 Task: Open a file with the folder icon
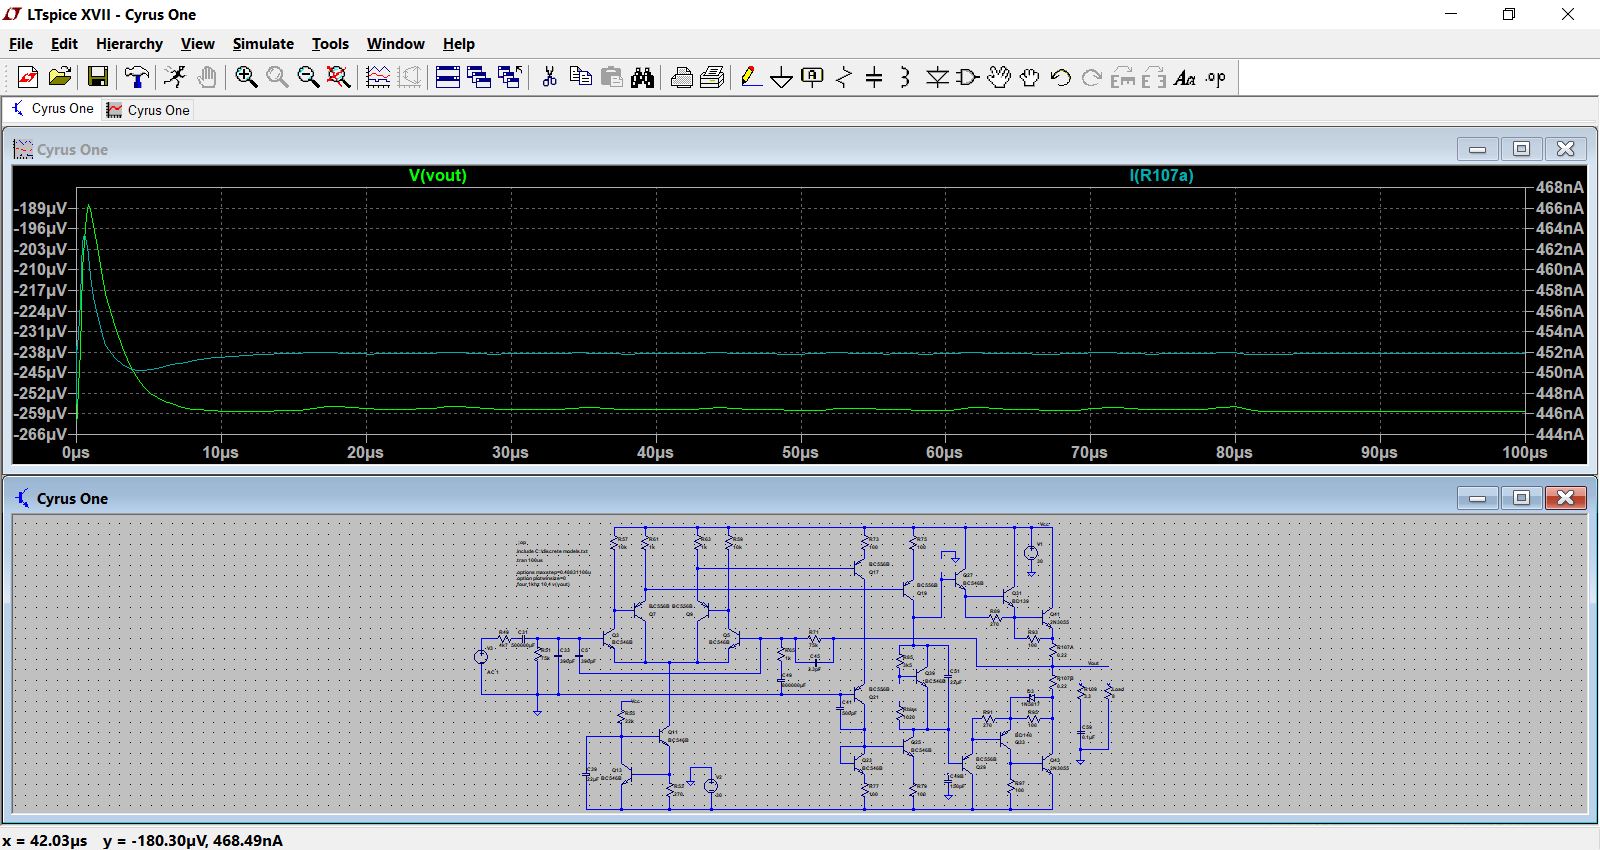pyautogui.click(x=60, y=77)
